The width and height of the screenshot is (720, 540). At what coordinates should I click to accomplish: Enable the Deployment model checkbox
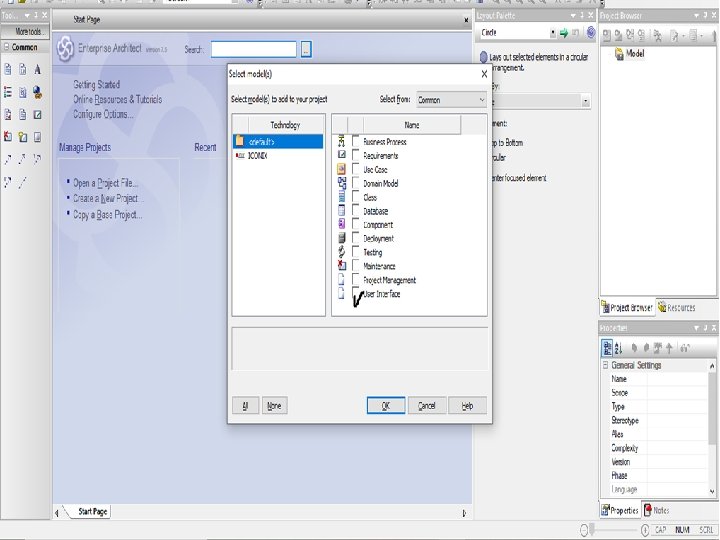(356, 237)
